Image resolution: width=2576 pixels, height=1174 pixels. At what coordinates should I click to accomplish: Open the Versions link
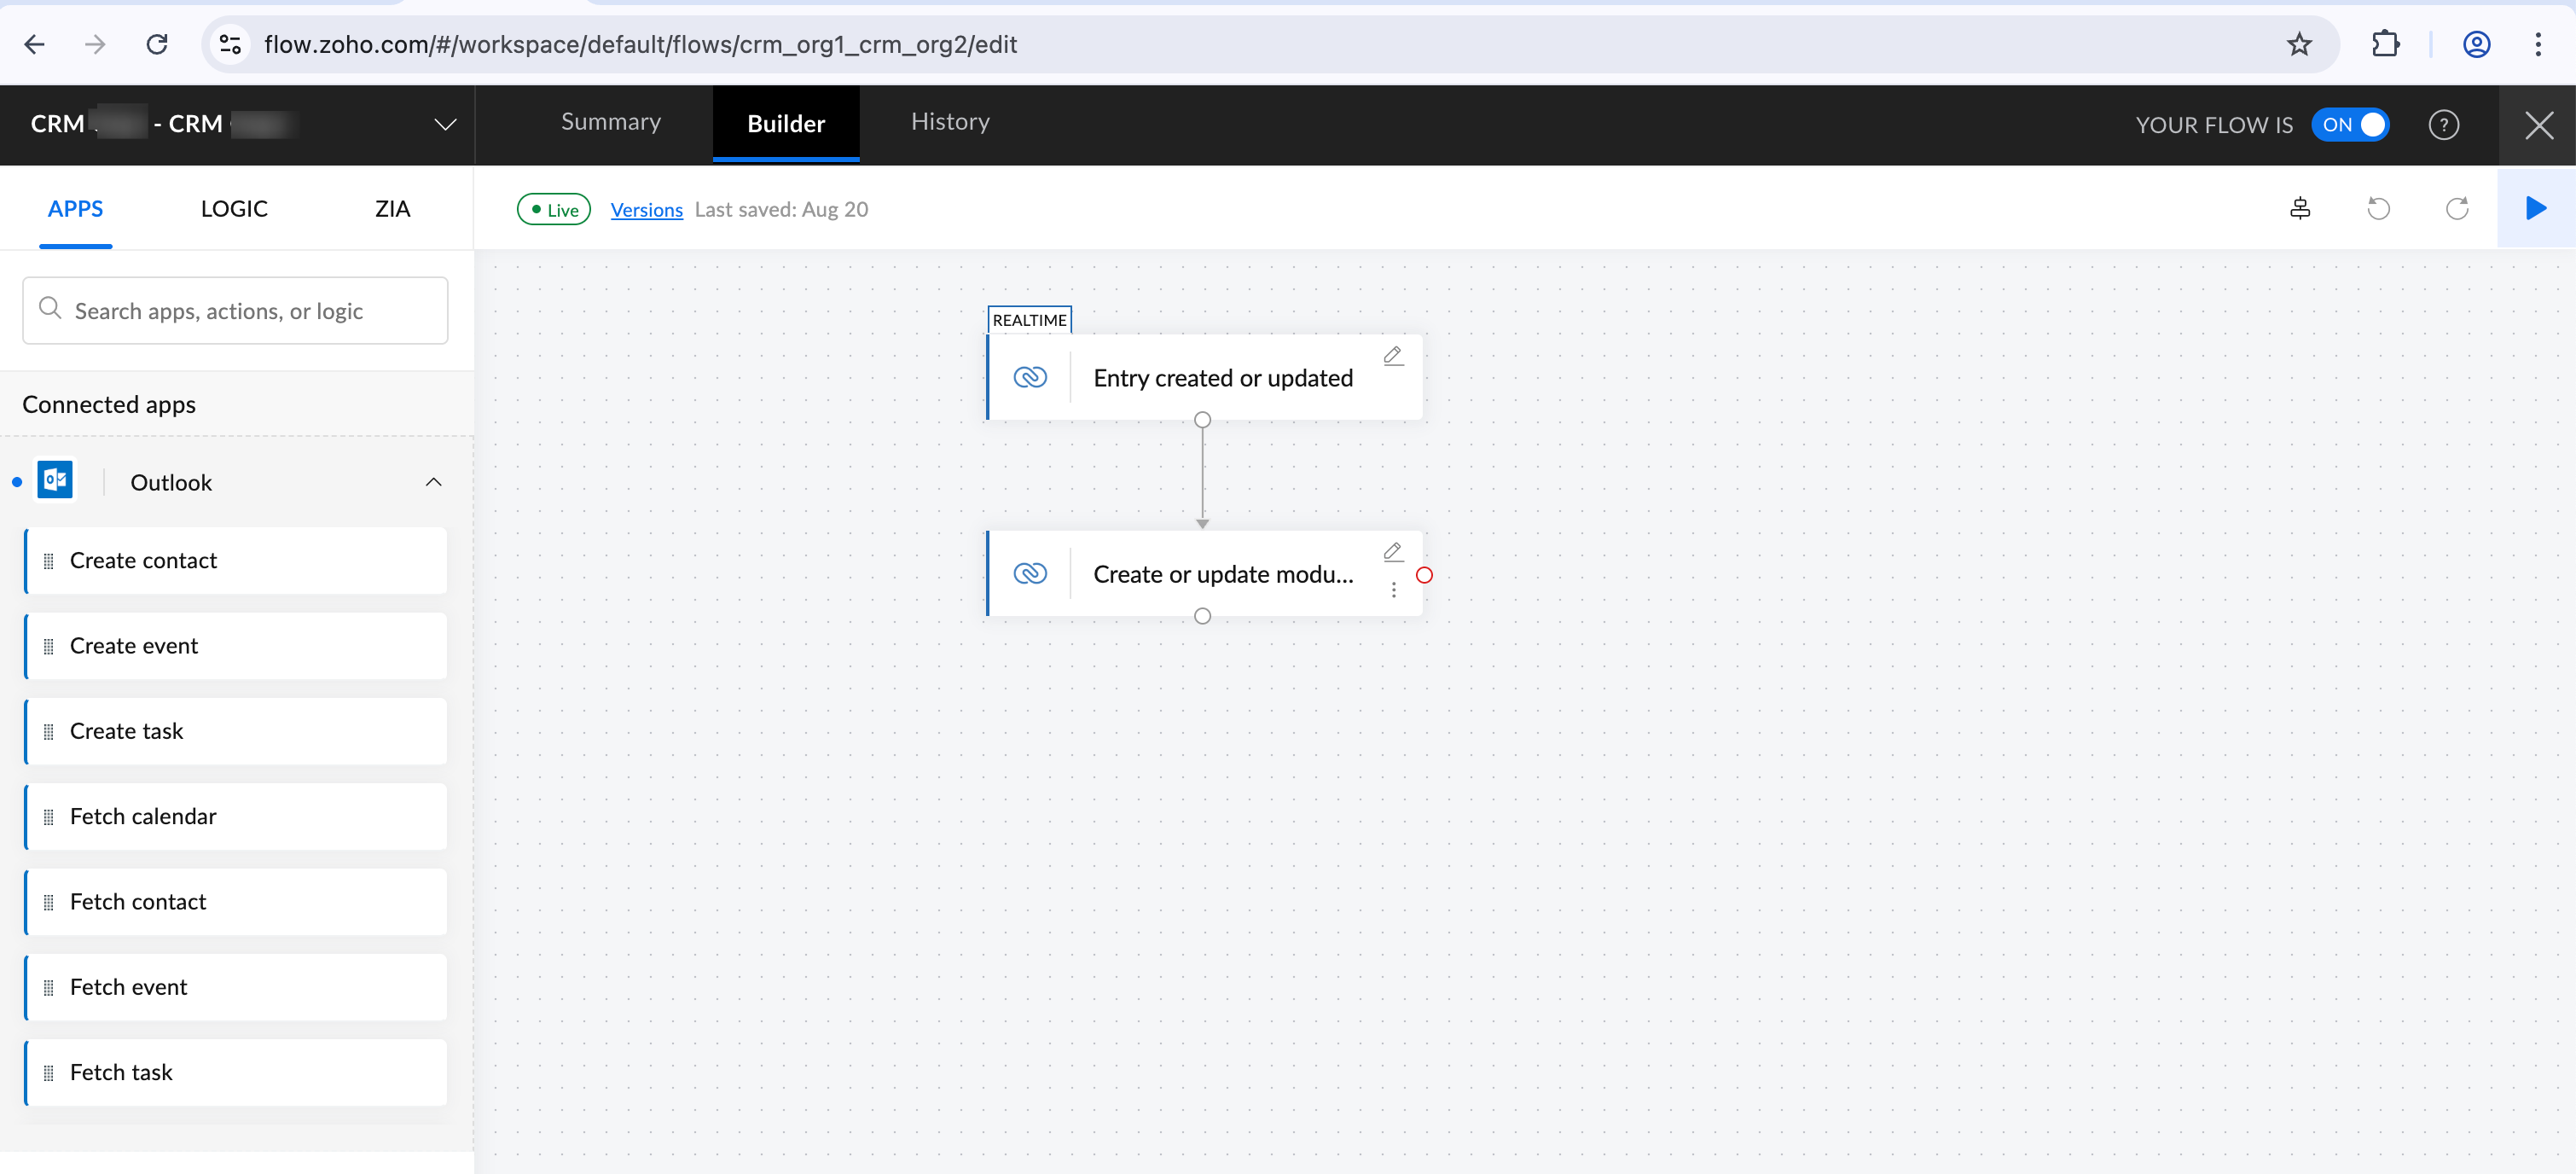tap(646, 210)
